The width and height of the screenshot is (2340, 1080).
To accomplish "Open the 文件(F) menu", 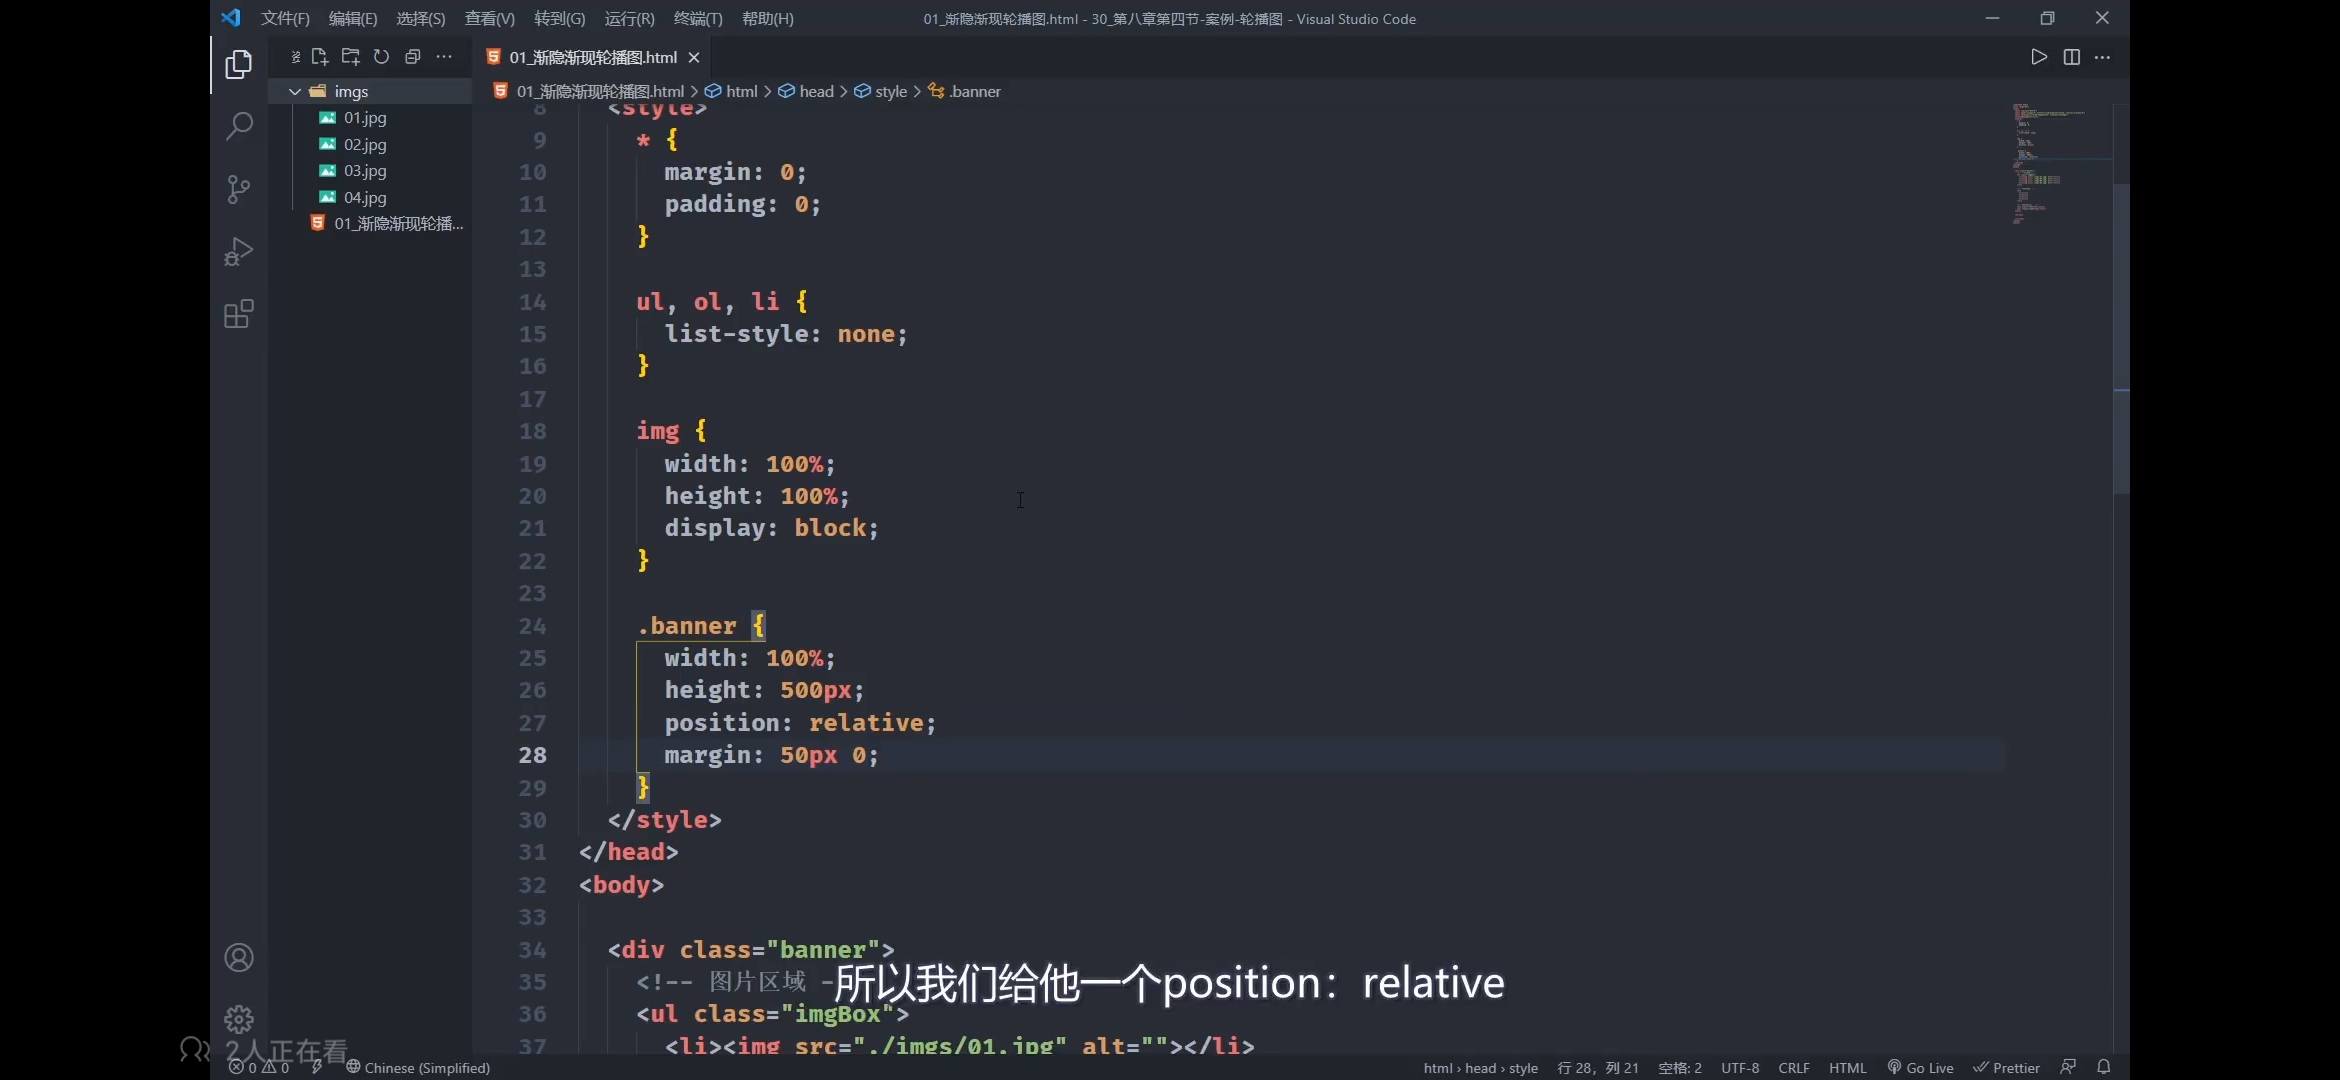I will point(285,19).
